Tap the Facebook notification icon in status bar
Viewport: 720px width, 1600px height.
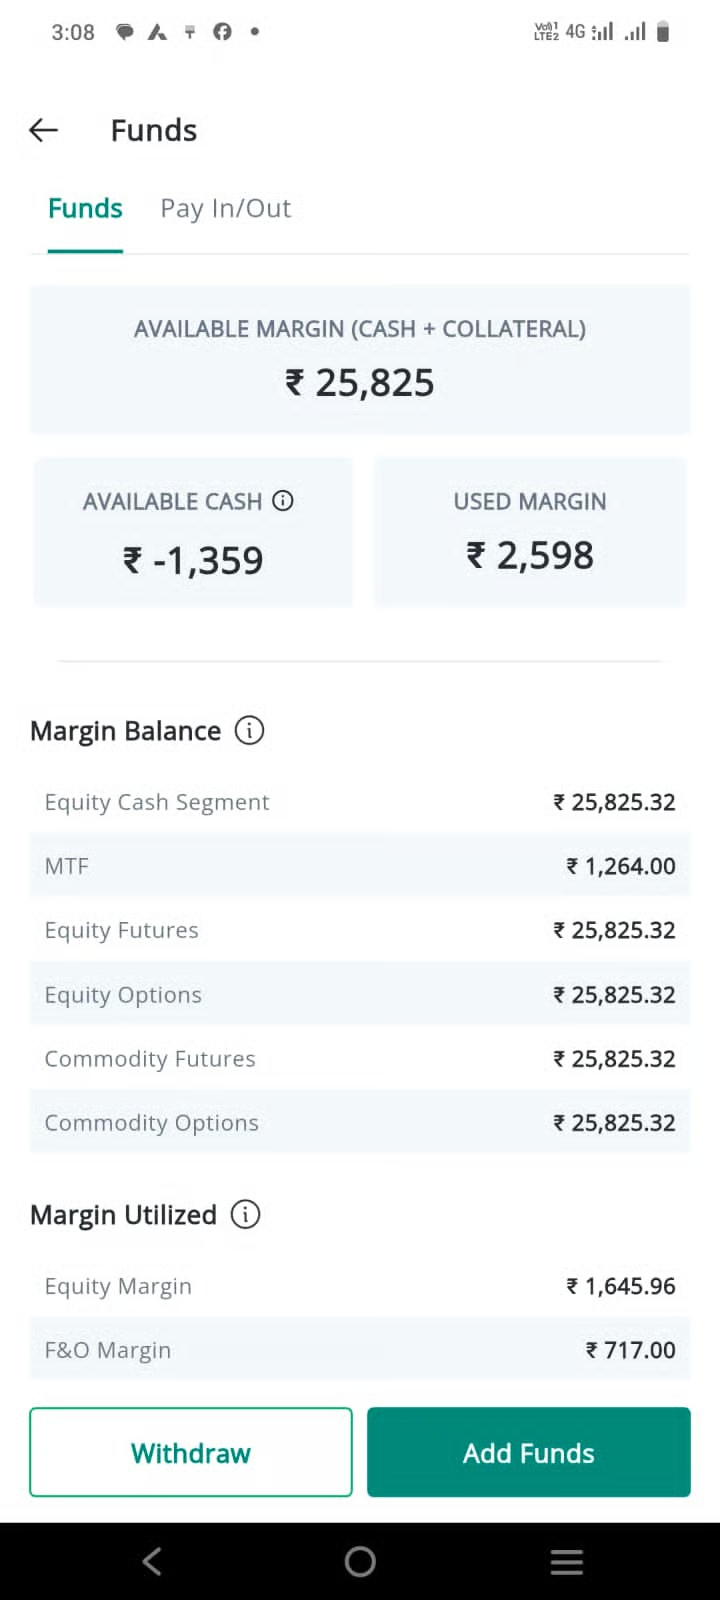pyautogui.click(x=222, y=32)
